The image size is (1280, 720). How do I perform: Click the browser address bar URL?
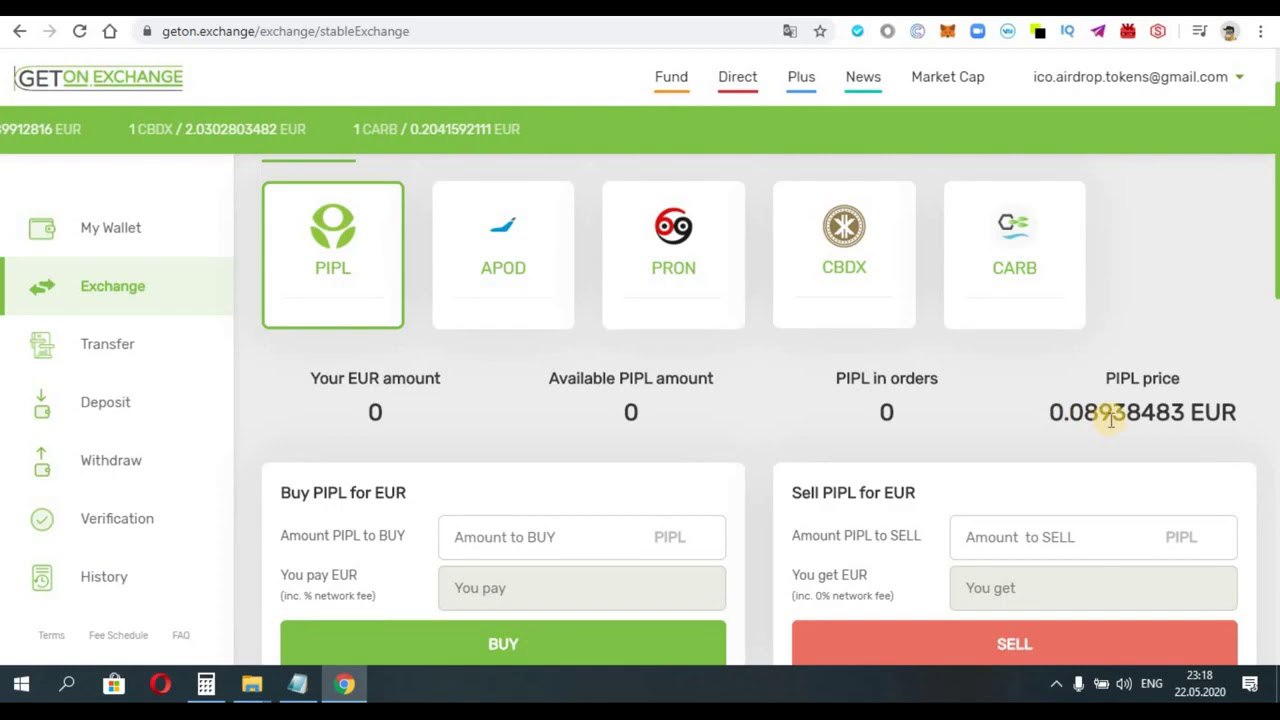pos(285,31)
